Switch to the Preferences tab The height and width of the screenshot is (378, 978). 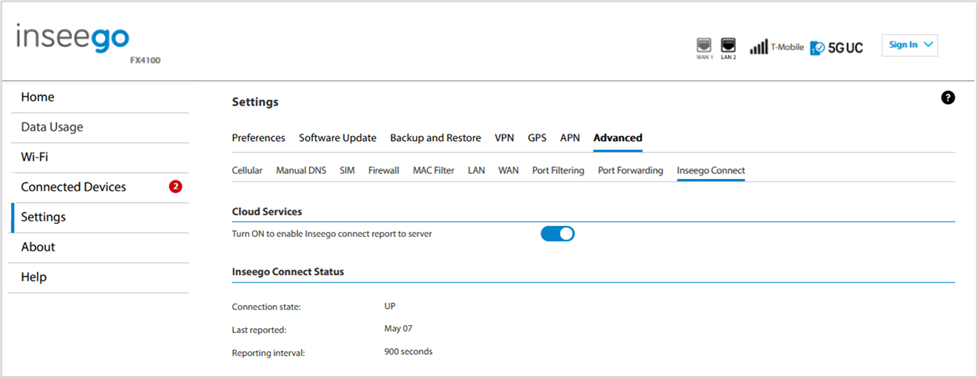[258, 138]
